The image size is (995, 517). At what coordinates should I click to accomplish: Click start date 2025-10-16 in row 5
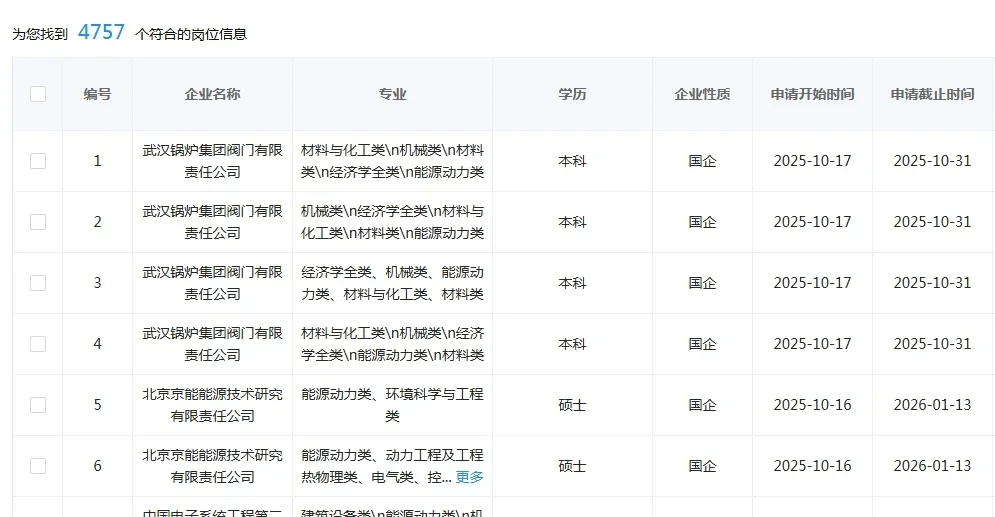coord(812,405)
